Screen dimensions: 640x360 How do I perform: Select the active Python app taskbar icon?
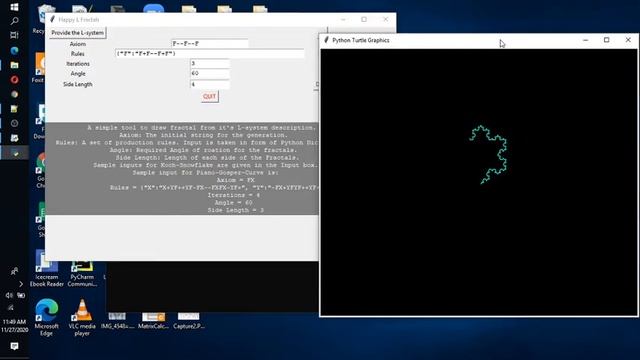tap(15, 153)
